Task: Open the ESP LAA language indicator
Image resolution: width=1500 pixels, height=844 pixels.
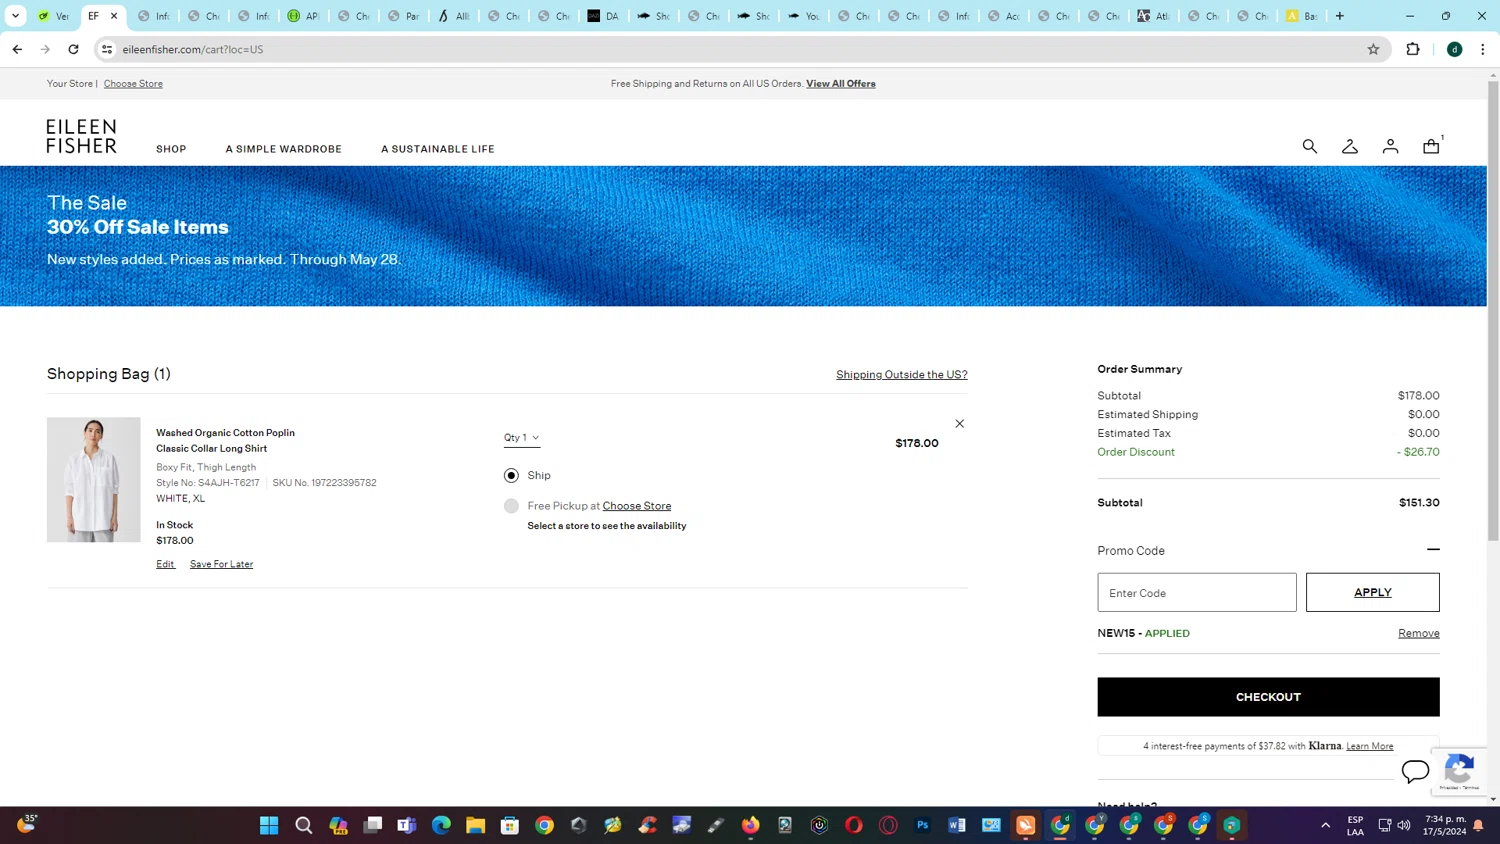Action: [1355, 825]
